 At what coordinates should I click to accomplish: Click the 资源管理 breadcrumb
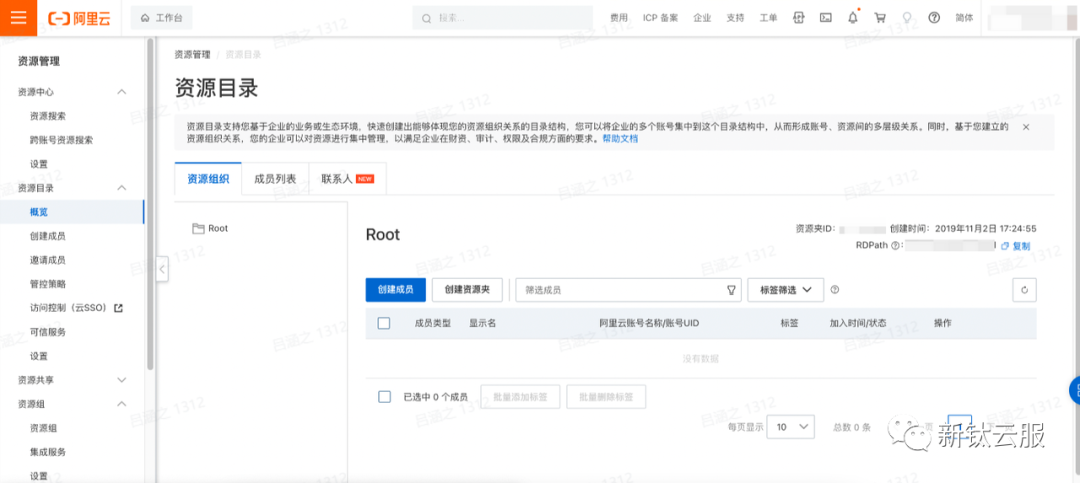192,54
